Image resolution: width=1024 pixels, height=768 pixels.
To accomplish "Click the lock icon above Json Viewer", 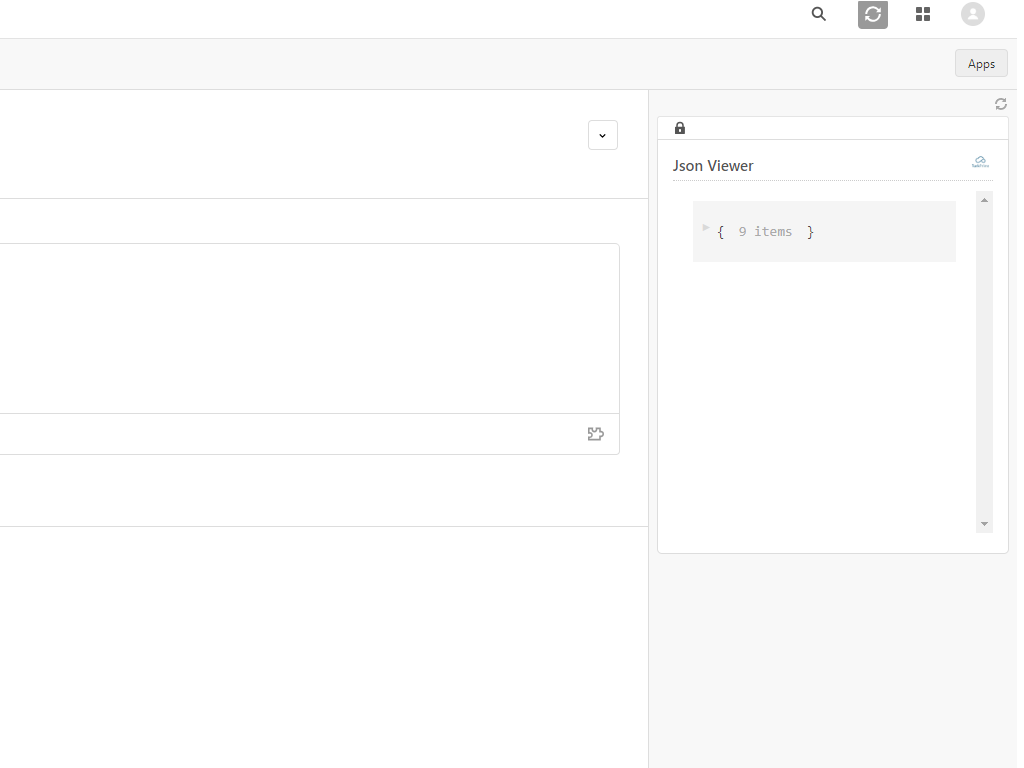I will point(680,128).
